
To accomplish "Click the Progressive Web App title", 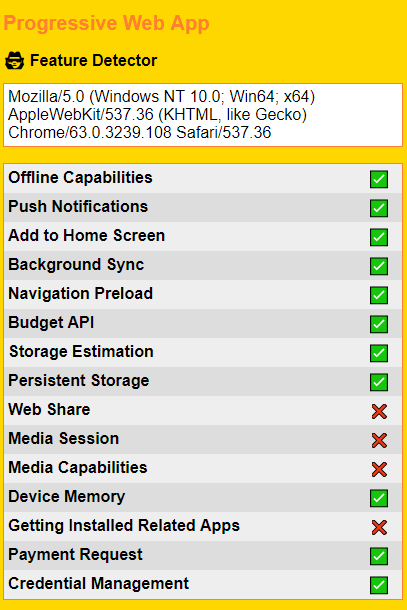I will (x=107, y=23).
